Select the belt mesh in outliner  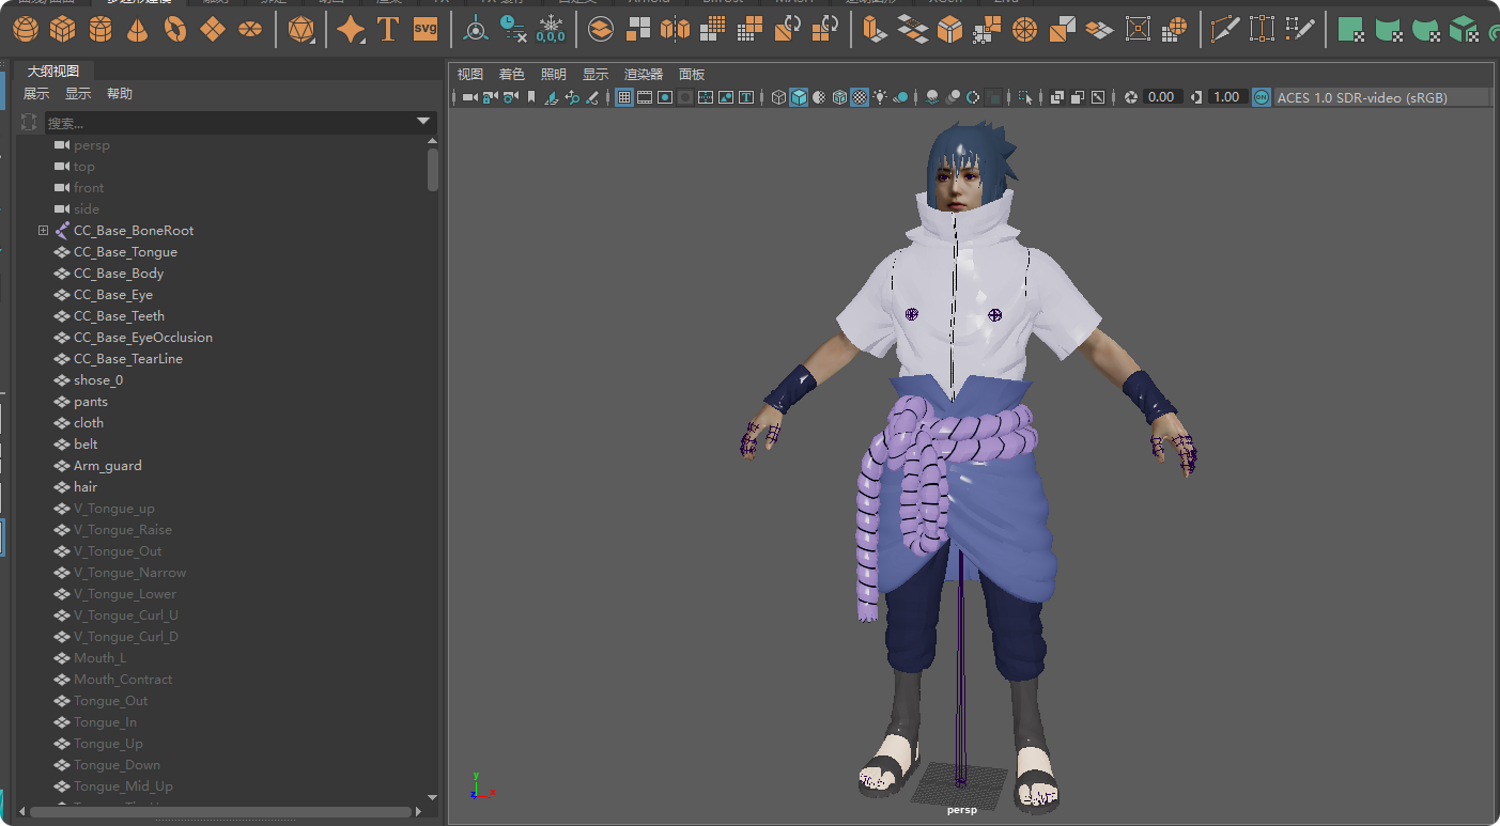pos(85,444)
